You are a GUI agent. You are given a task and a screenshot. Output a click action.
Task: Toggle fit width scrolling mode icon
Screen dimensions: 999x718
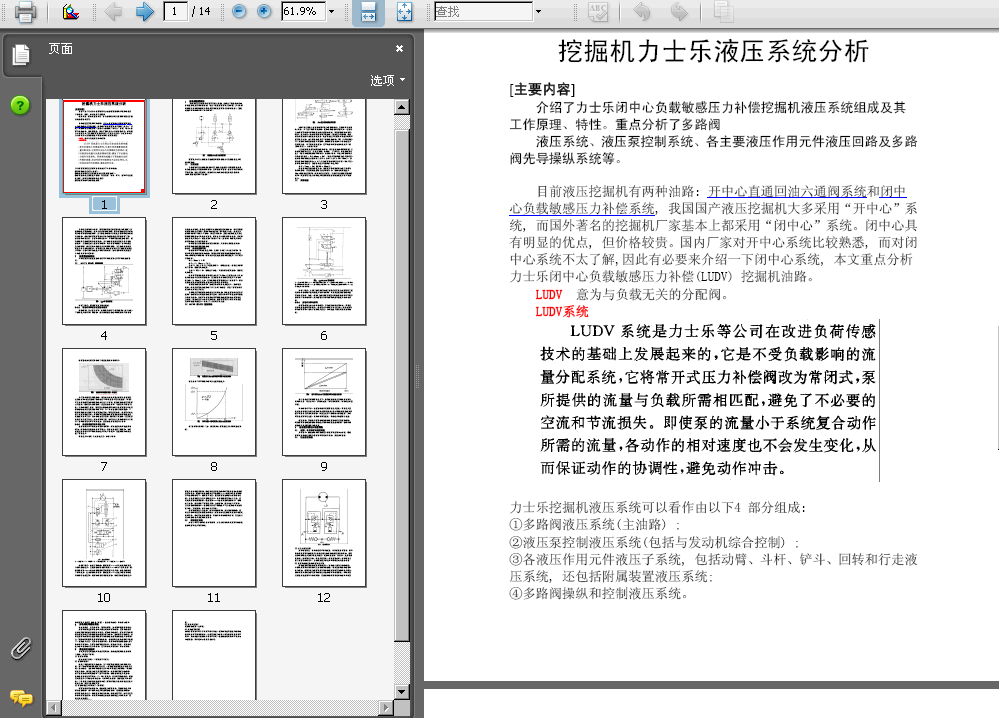point(368,11)
